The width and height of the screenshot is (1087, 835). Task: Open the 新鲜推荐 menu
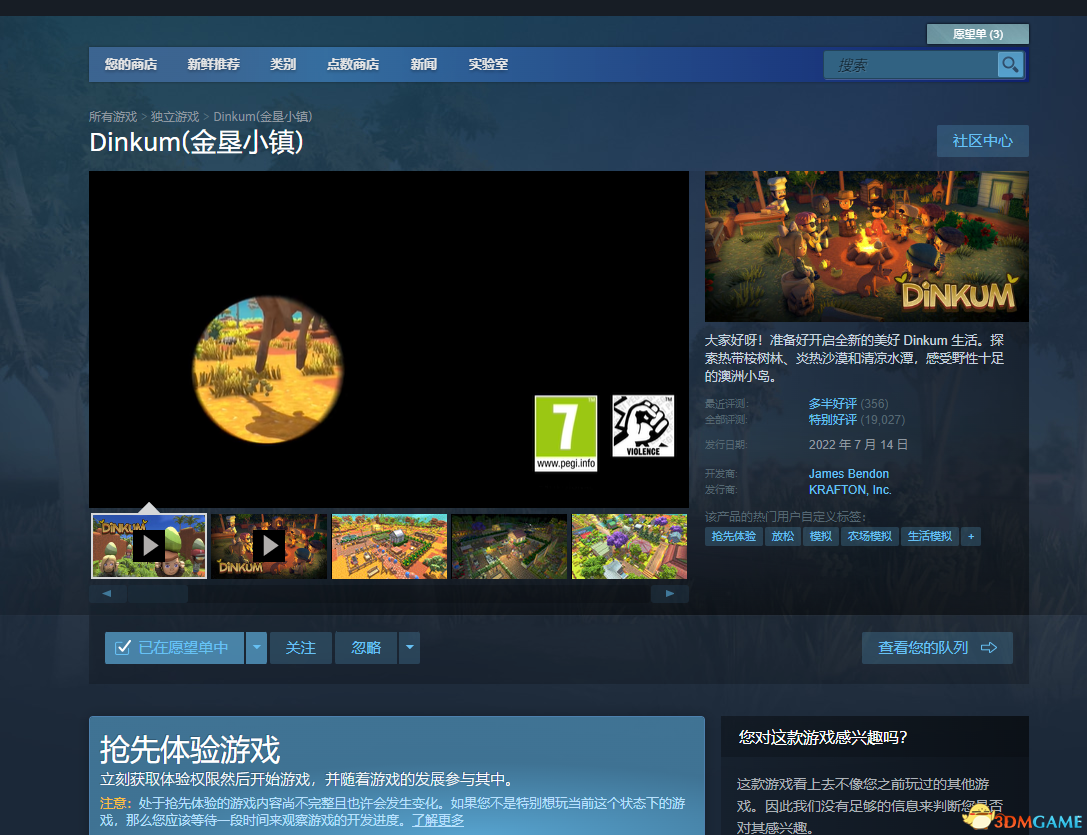pos(214,64)
